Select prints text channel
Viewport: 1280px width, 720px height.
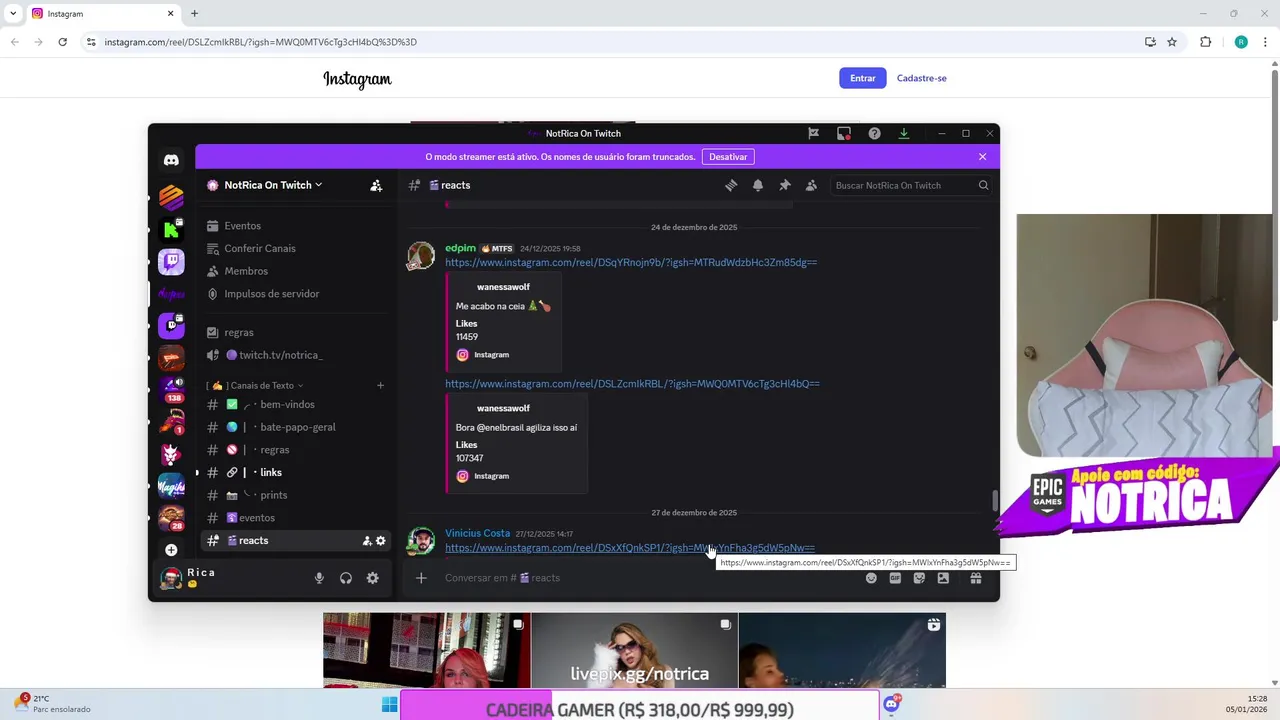point(296,495)
